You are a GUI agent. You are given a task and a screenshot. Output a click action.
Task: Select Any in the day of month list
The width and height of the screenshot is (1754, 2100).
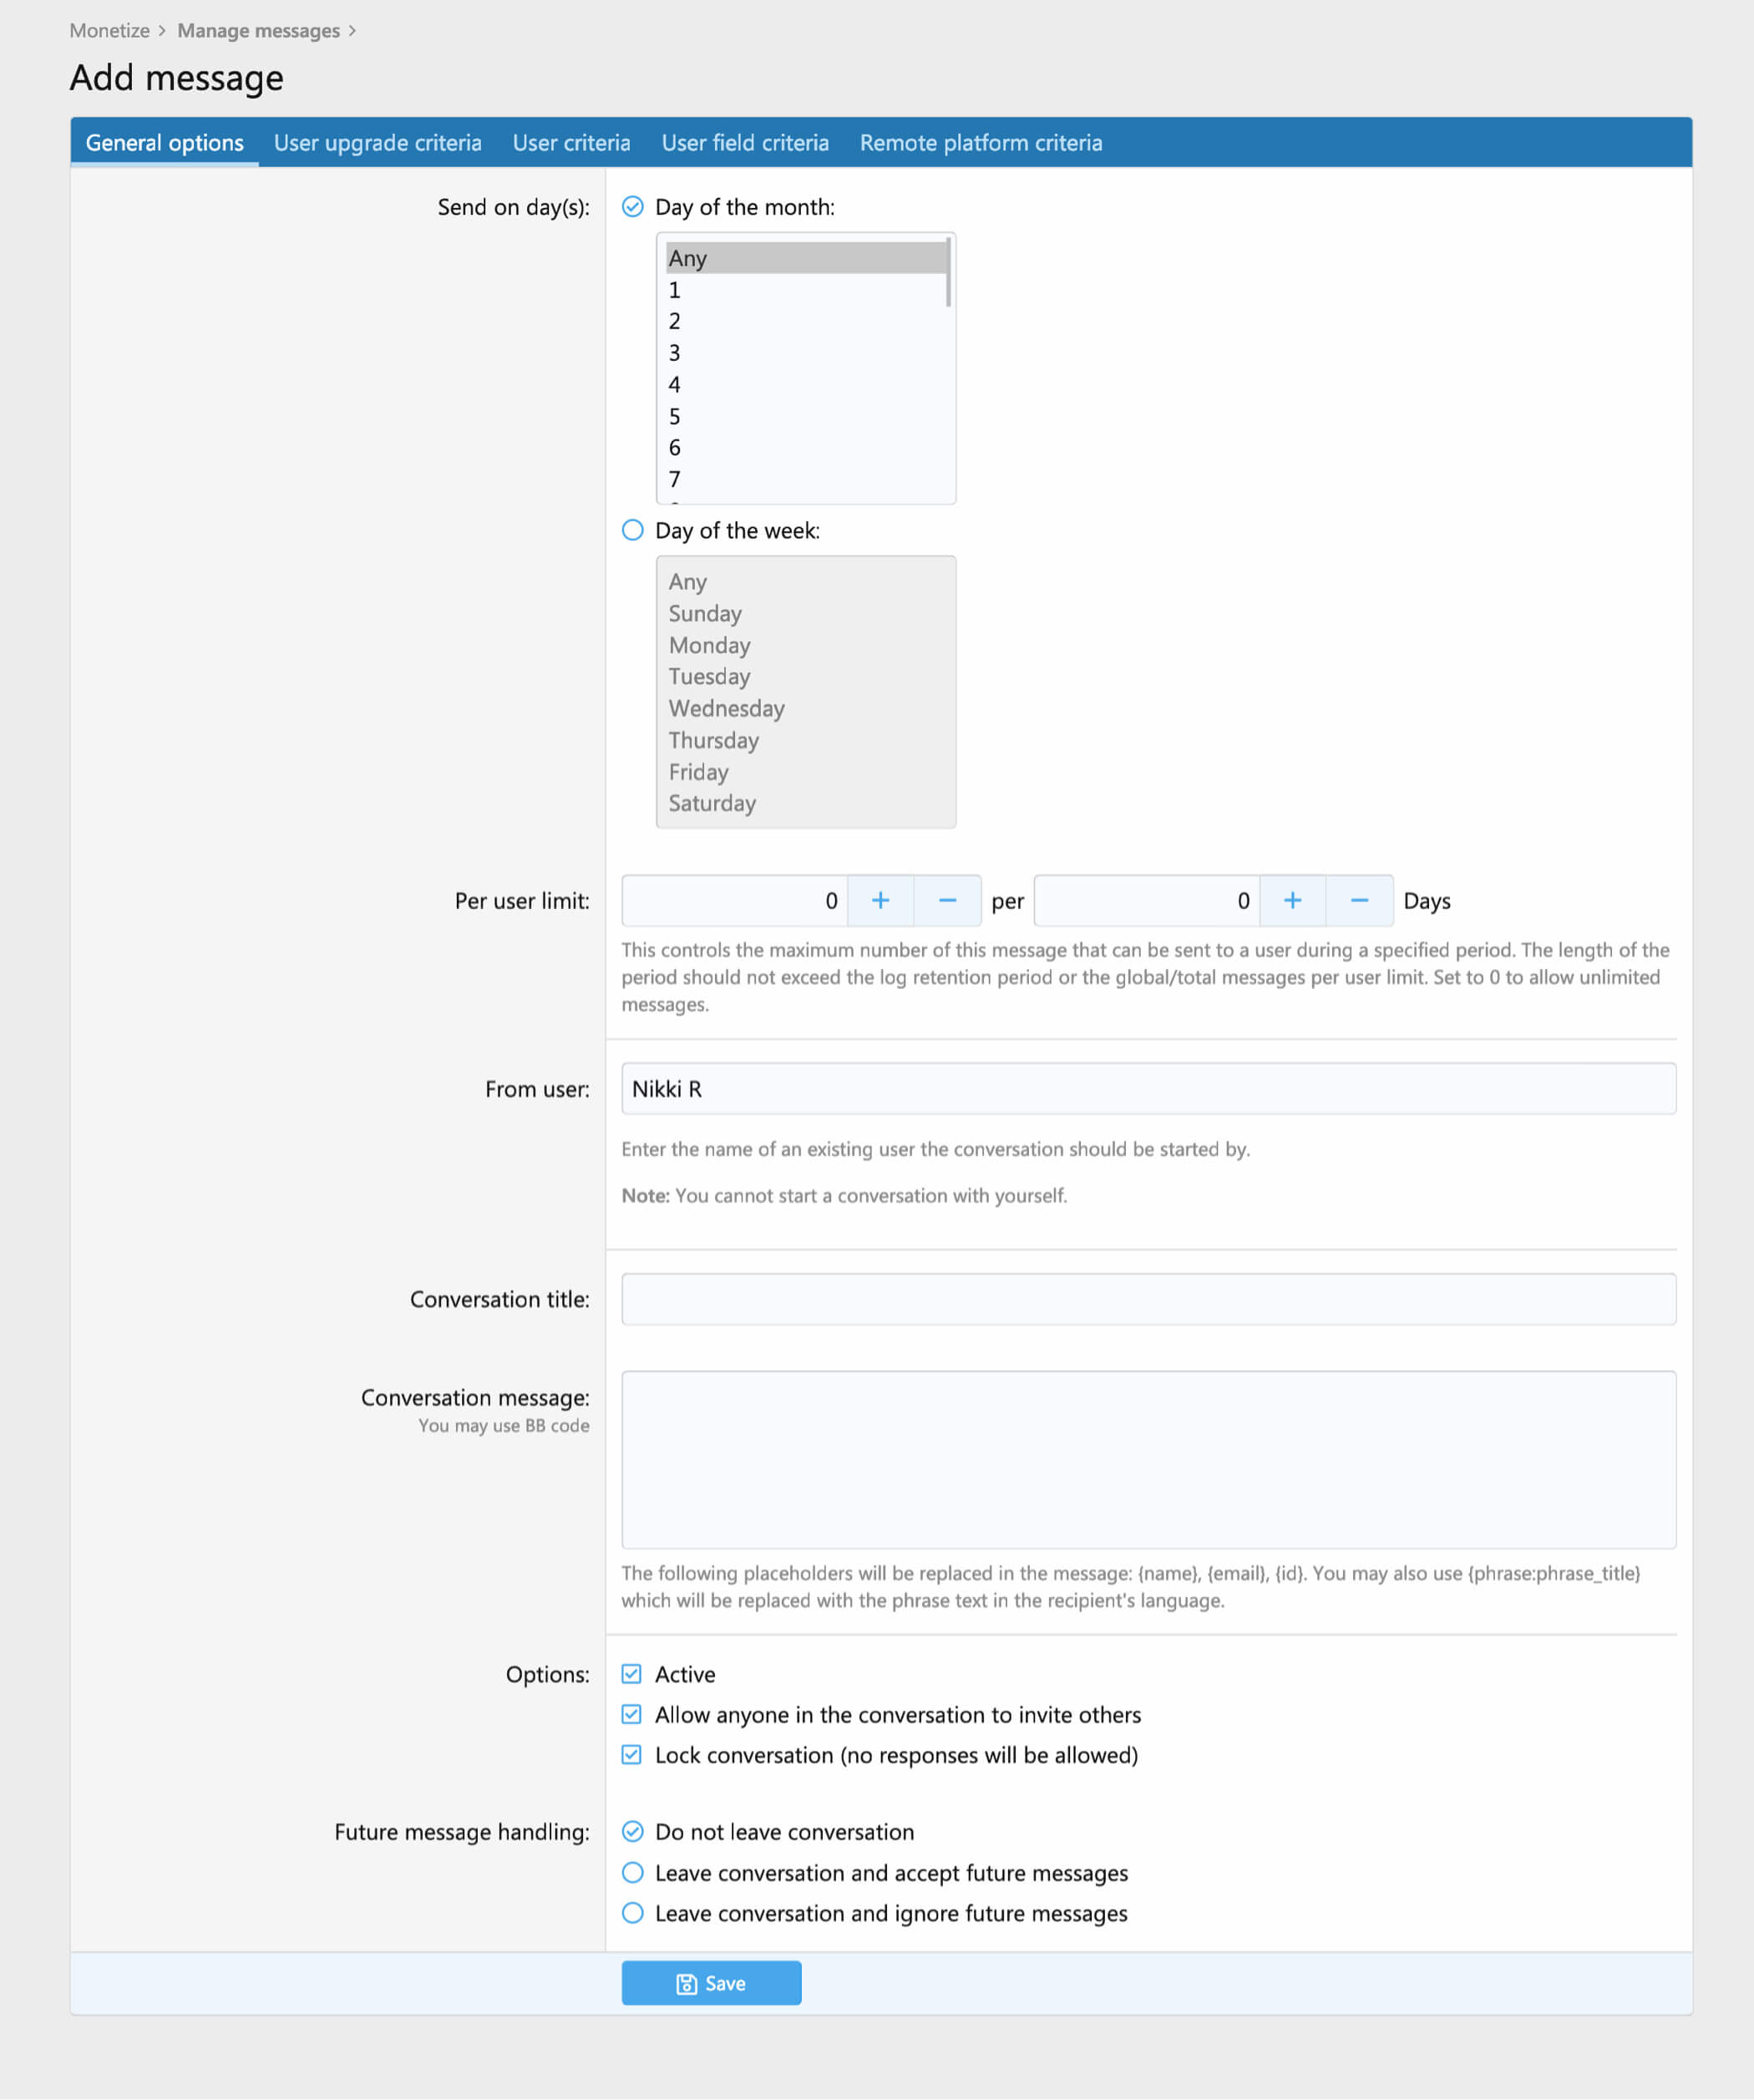pyautogui.click(x=805, y=258)
